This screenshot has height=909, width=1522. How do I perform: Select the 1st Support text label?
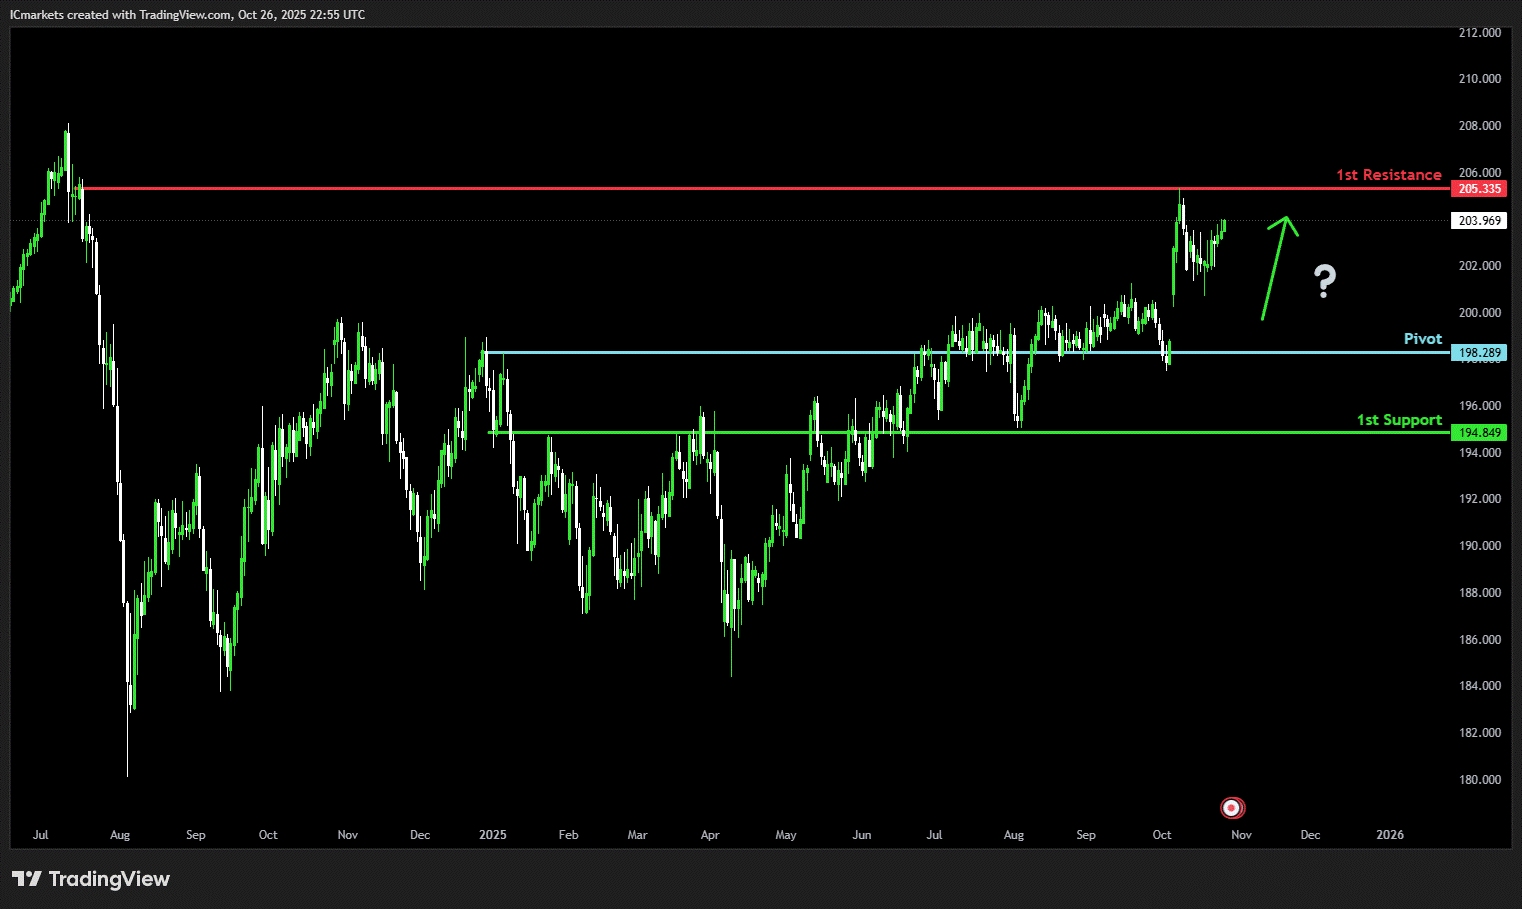click(x=1398, y=420)
